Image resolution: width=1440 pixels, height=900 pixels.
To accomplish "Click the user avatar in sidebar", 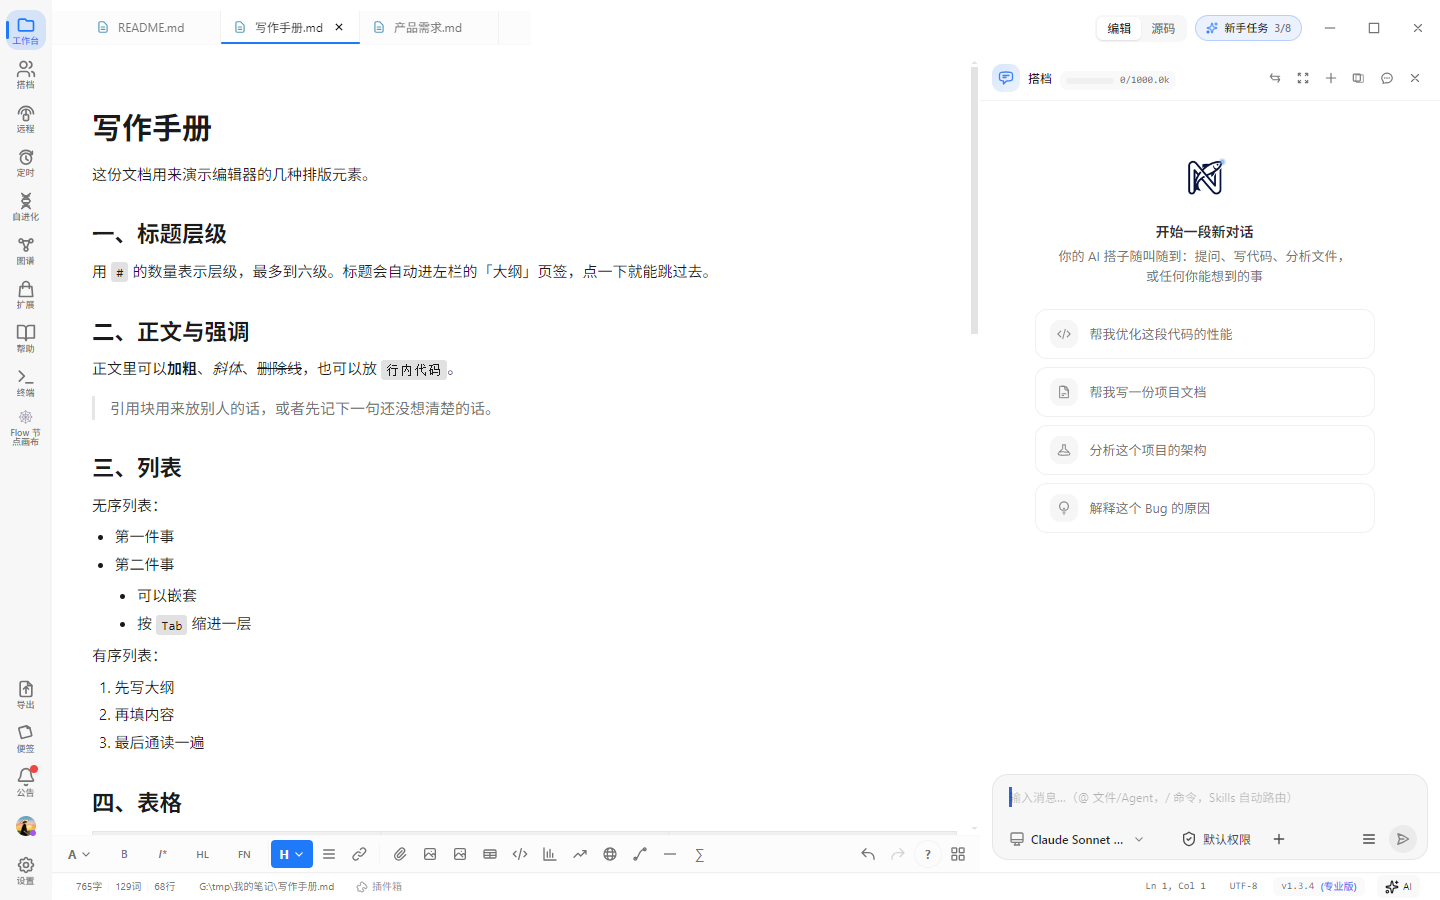I will point(26,827).
